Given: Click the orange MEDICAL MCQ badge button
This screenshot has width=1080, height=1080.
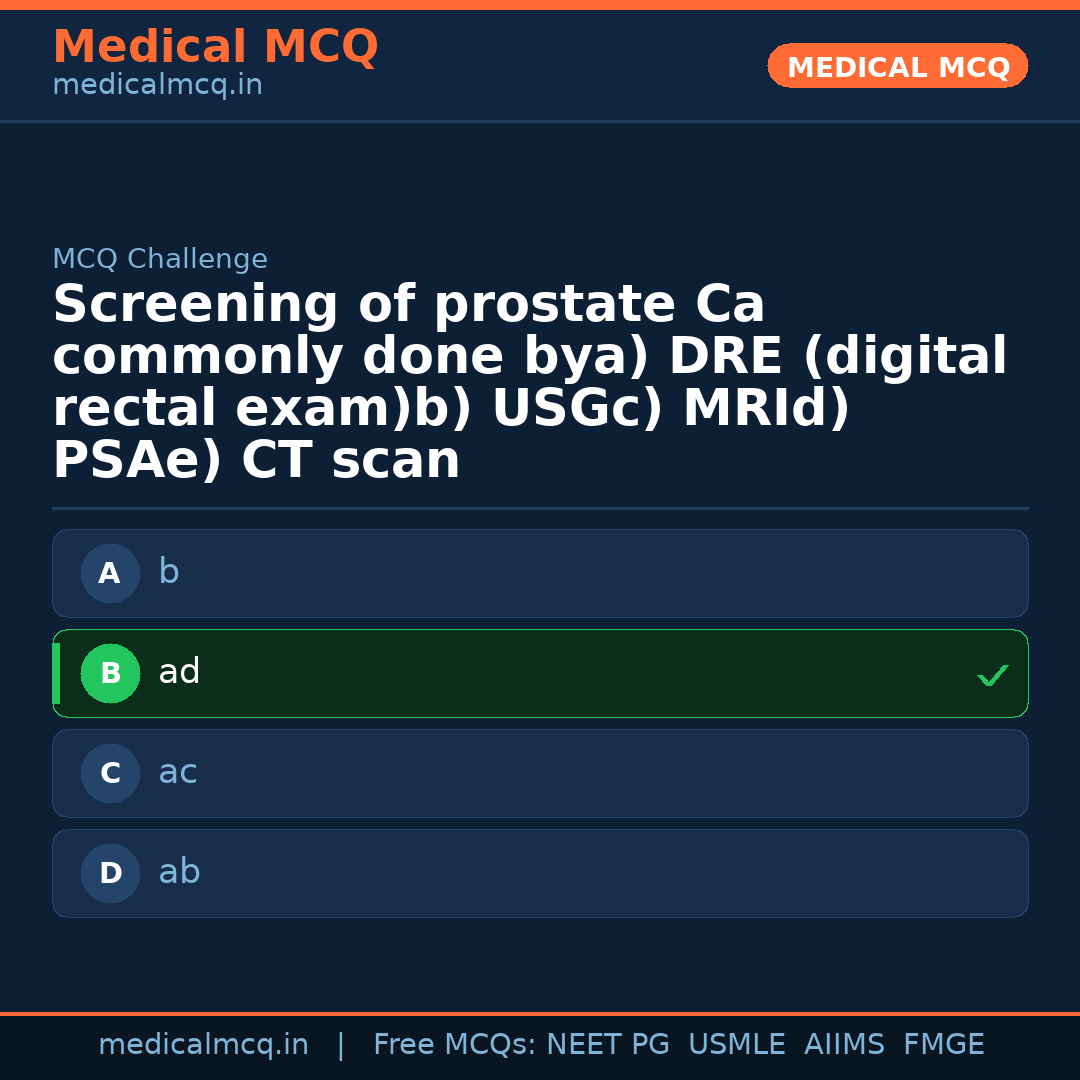Looking at the screenshot, I should 897,67.
